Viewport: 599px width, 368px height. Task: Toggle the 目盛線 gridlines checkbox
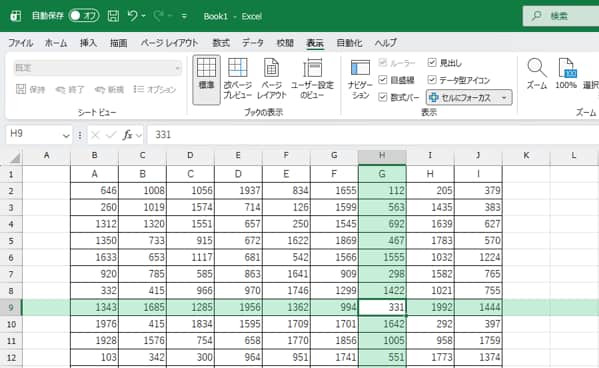tap(382, 79)
